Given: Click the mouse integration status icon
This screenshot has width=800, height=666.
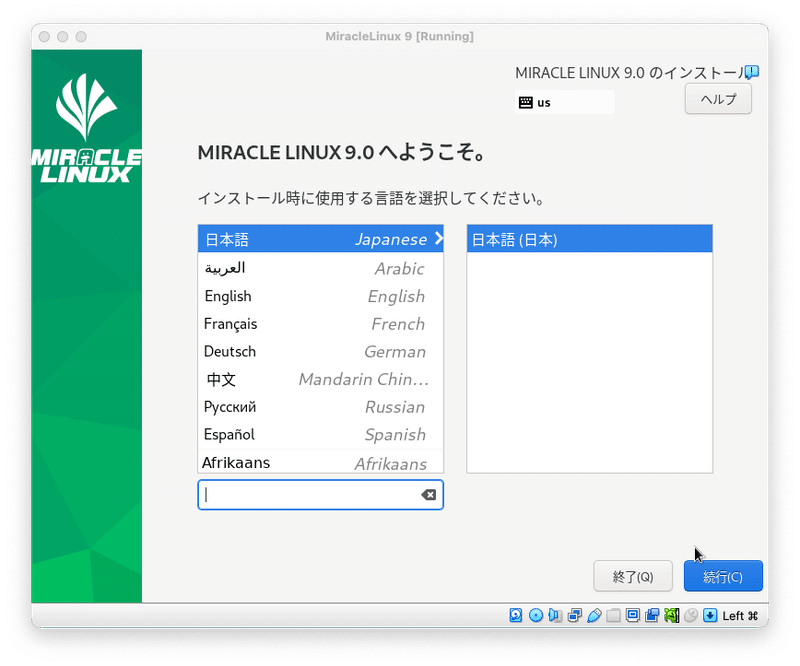Looking at the screenshot, I should [691, 615].
